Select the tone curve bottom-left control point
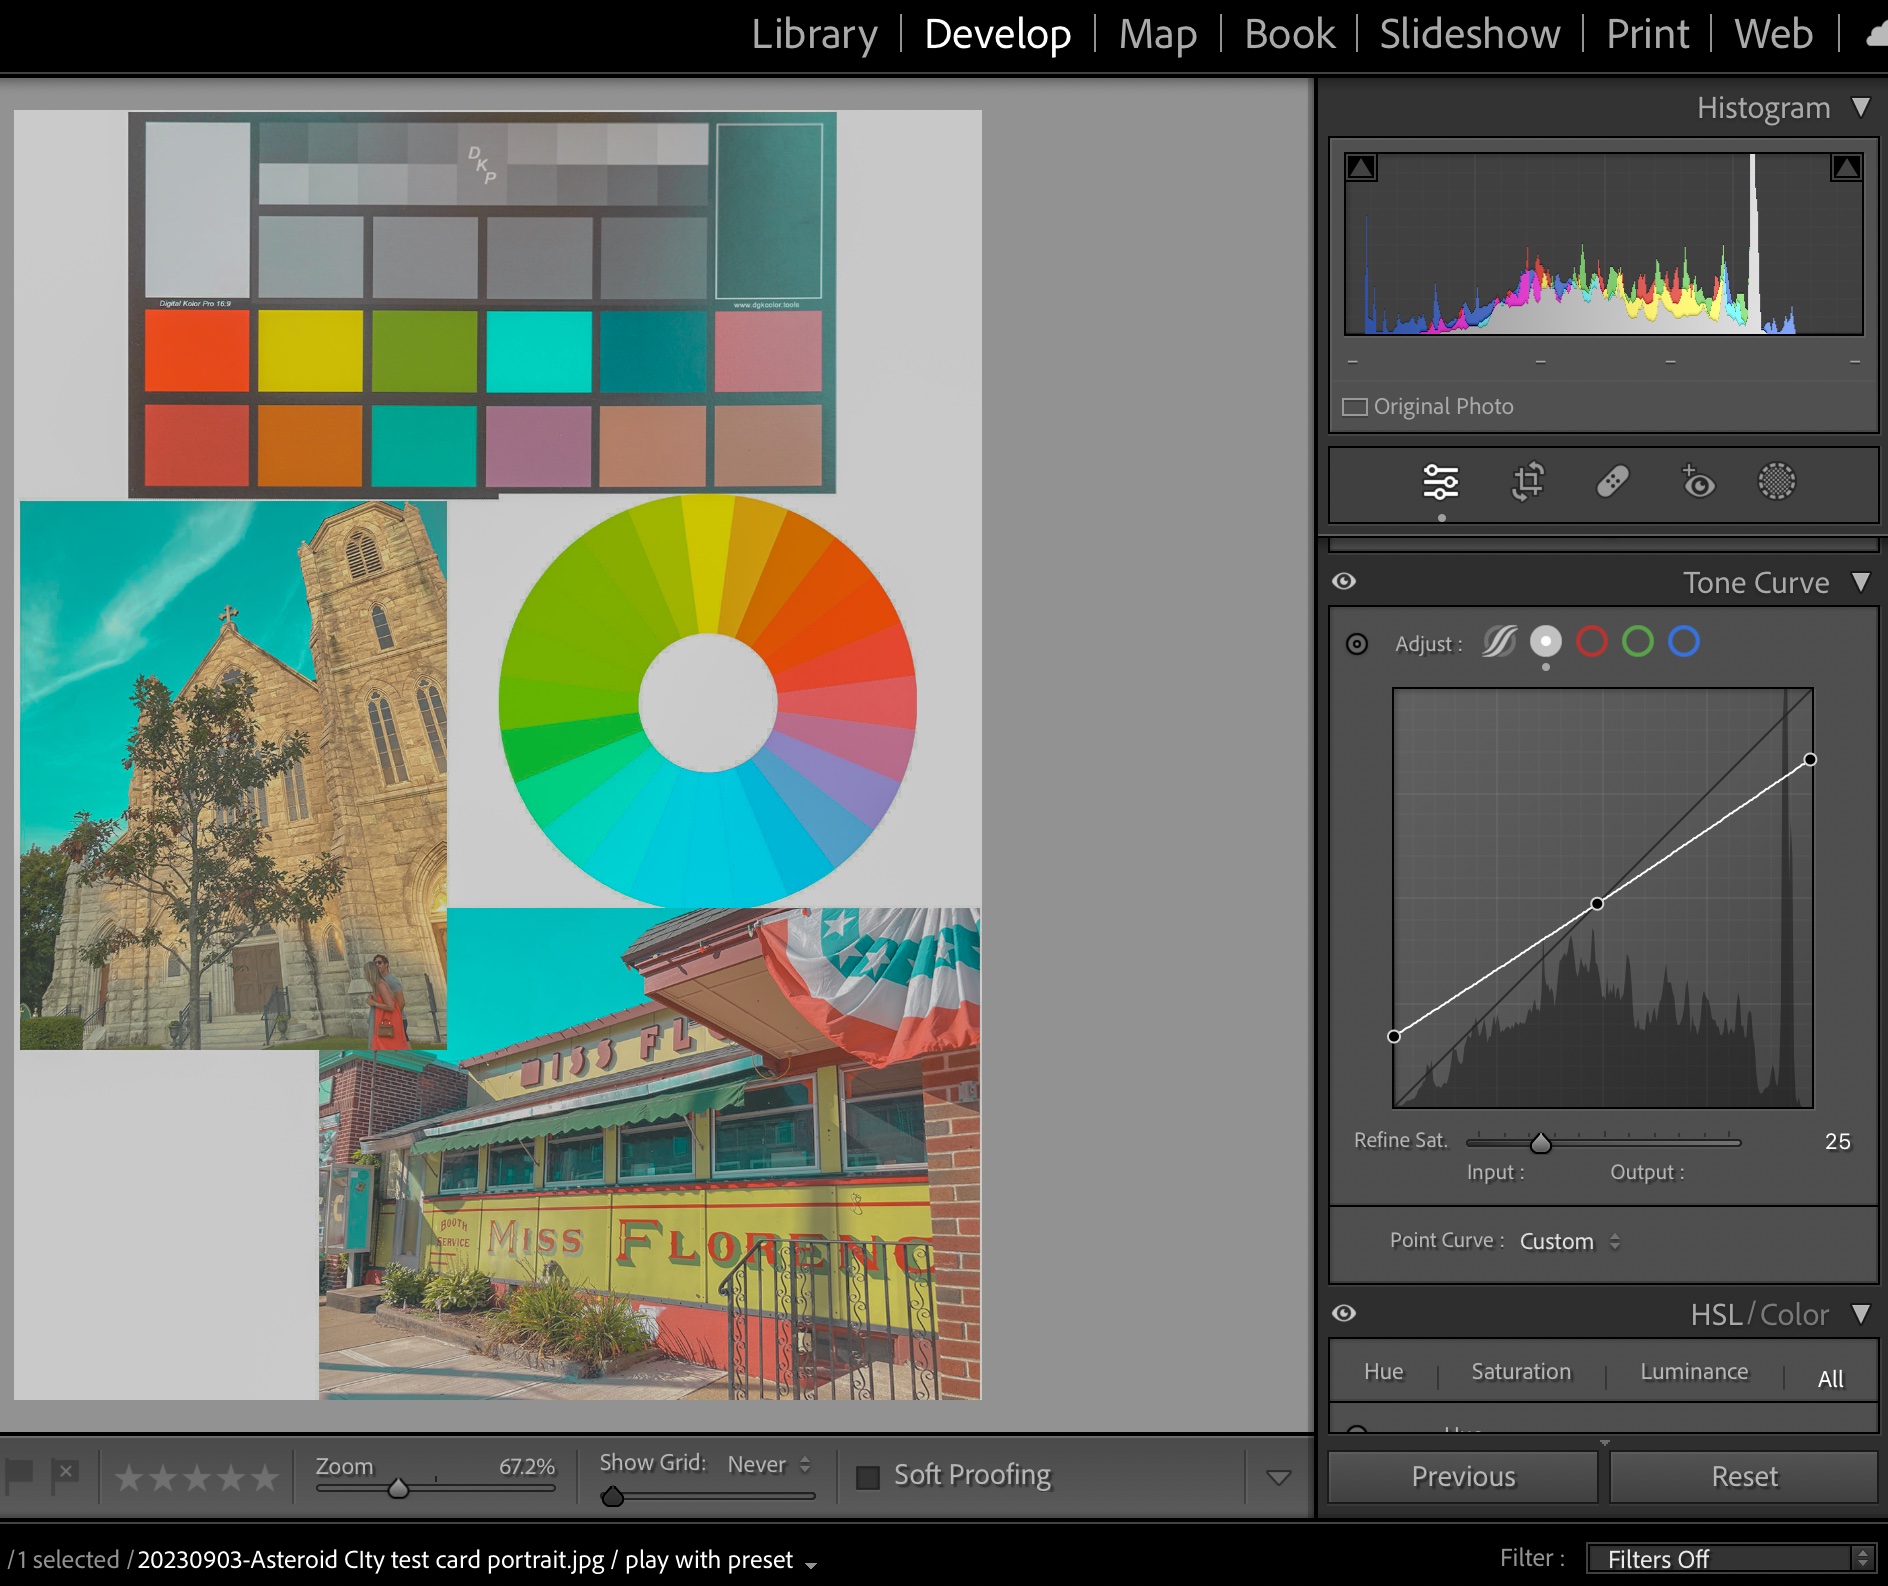The height and width of the screenshot is (1586, 1888). [x=1394, y=1037]
